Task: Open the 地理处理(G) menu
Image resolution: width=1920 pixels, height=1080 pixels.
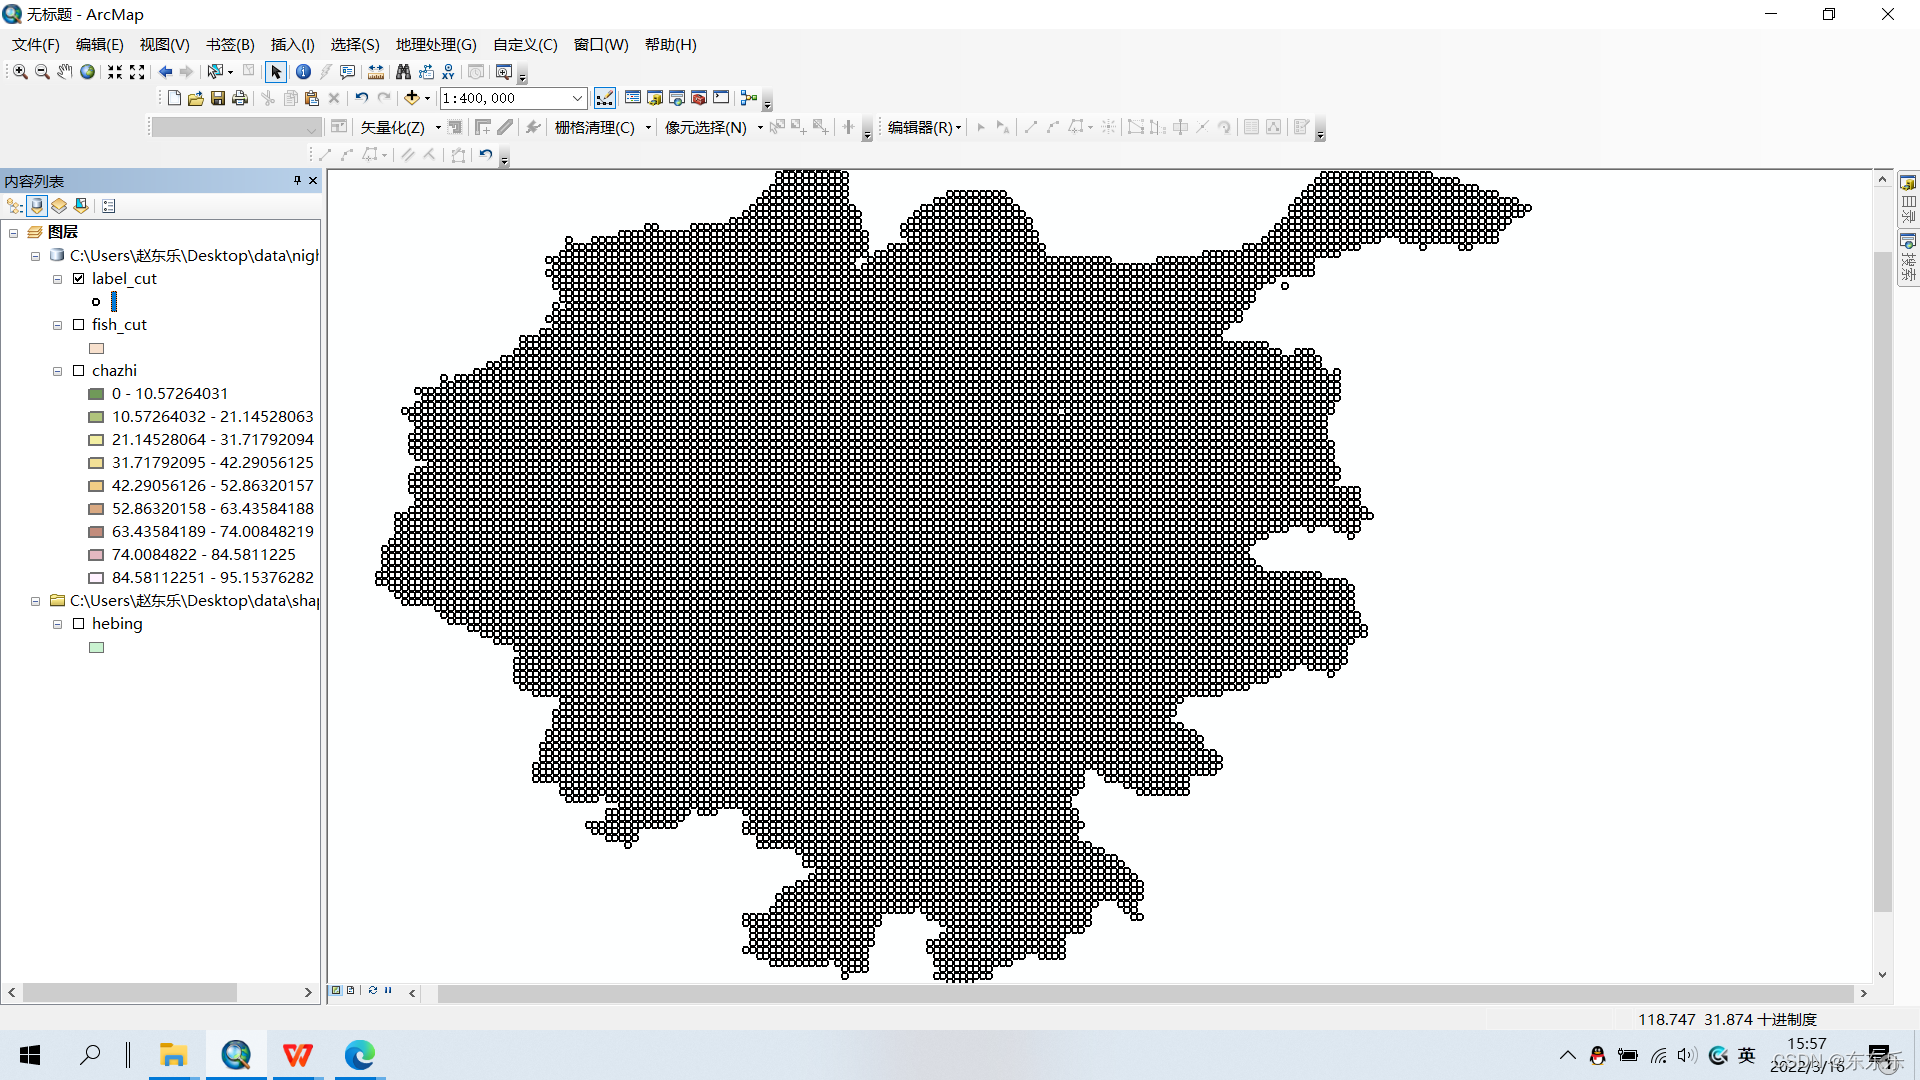Action: pos(436,45)
